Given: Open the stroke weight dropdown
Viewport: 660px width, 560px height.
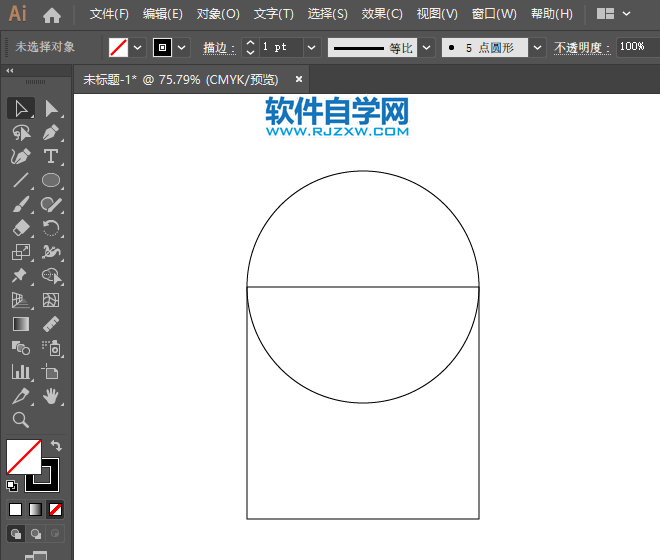Looking at the screenshot, I should pyautogui.click(x=311, y=47).
